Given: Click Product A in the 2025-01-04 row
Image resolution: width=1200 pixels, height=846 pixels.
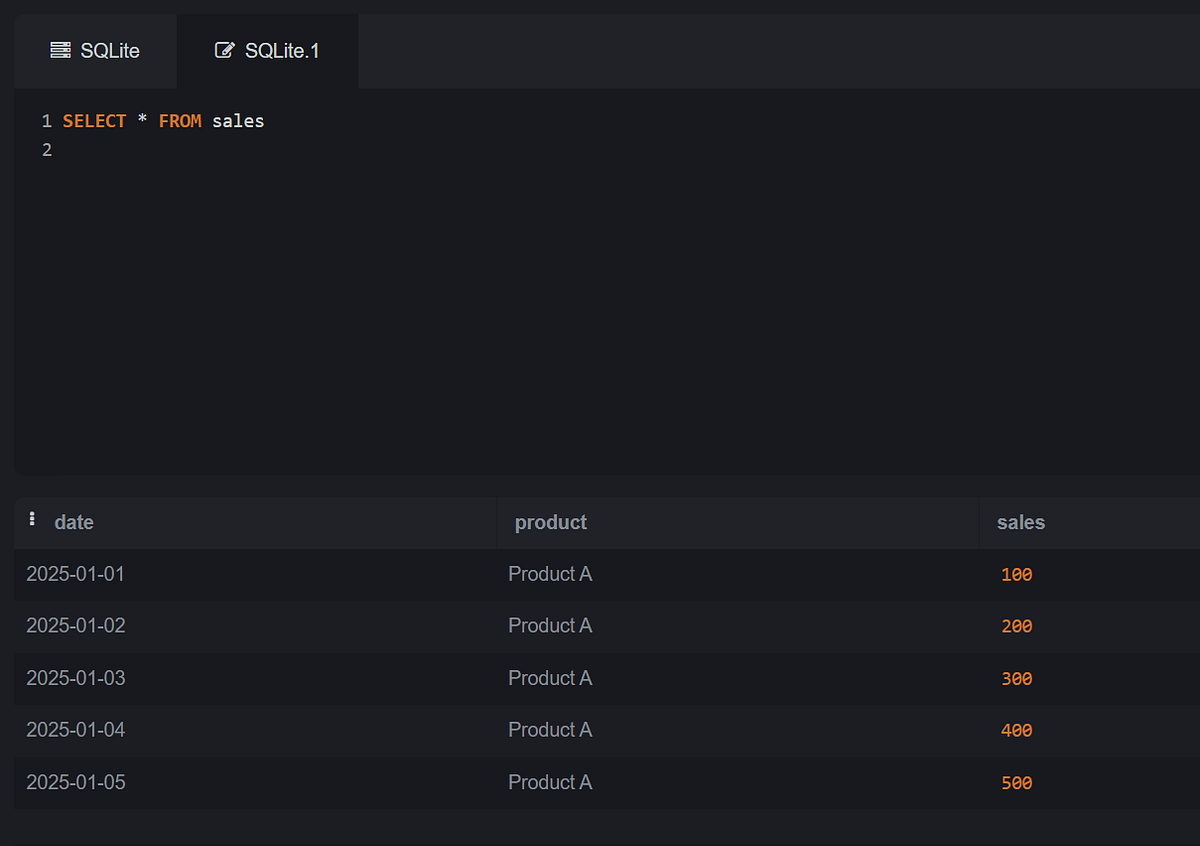Looking at the screenshot, I should pos(550,730).
